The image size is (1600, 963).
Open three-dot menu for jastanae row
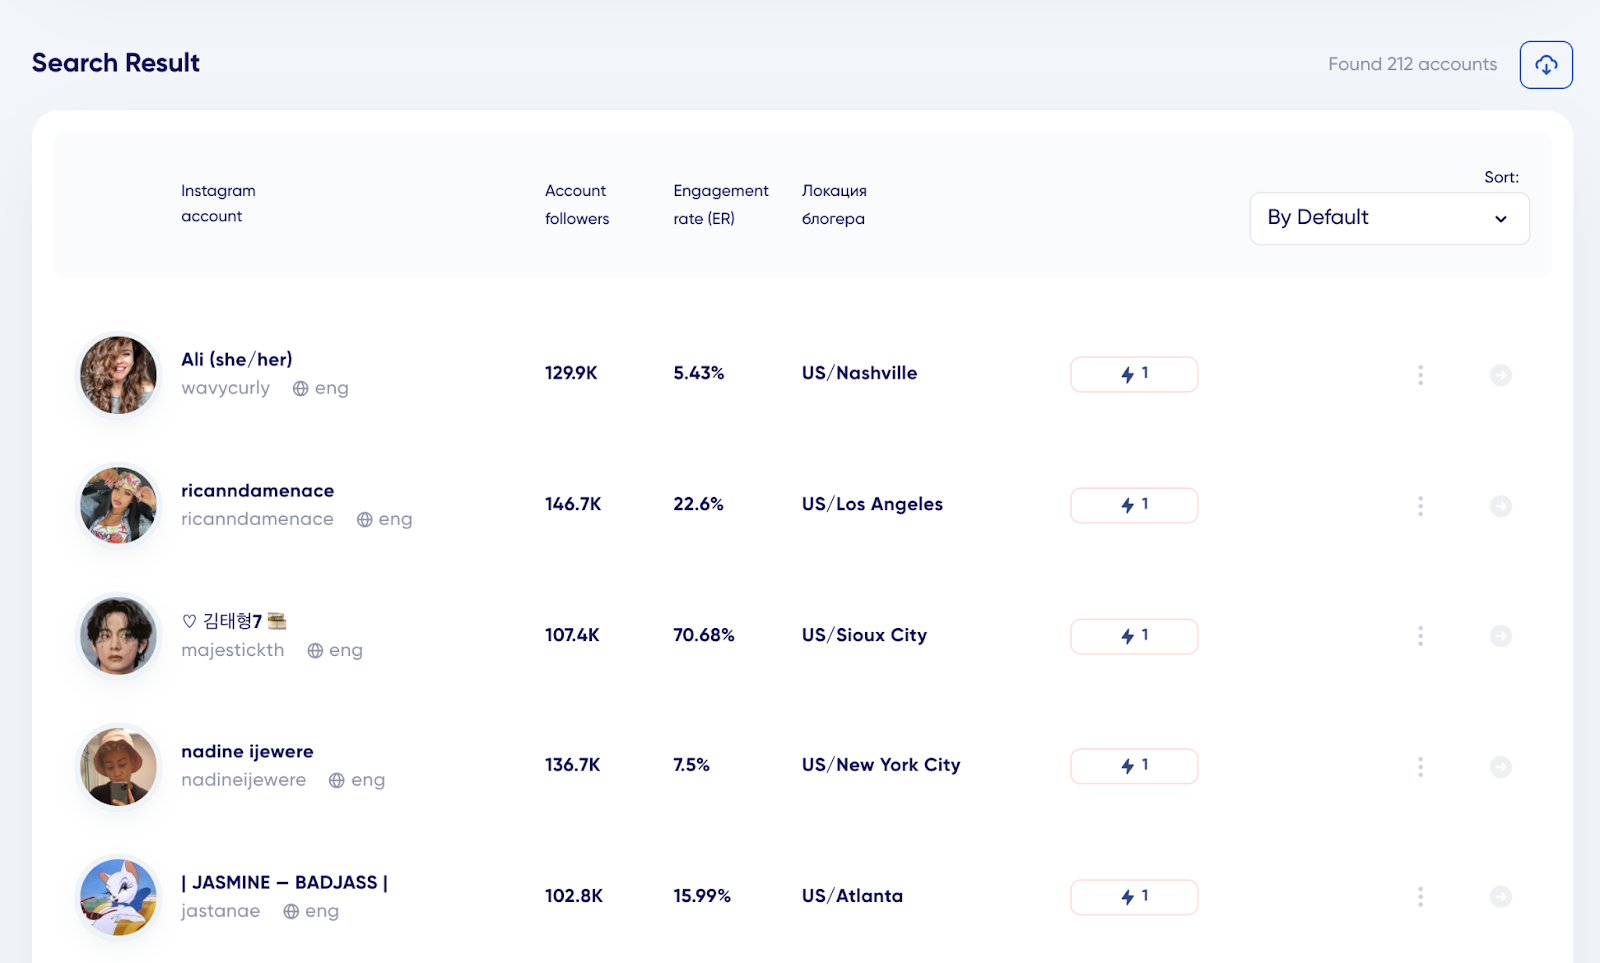(x=1420, y=897)
